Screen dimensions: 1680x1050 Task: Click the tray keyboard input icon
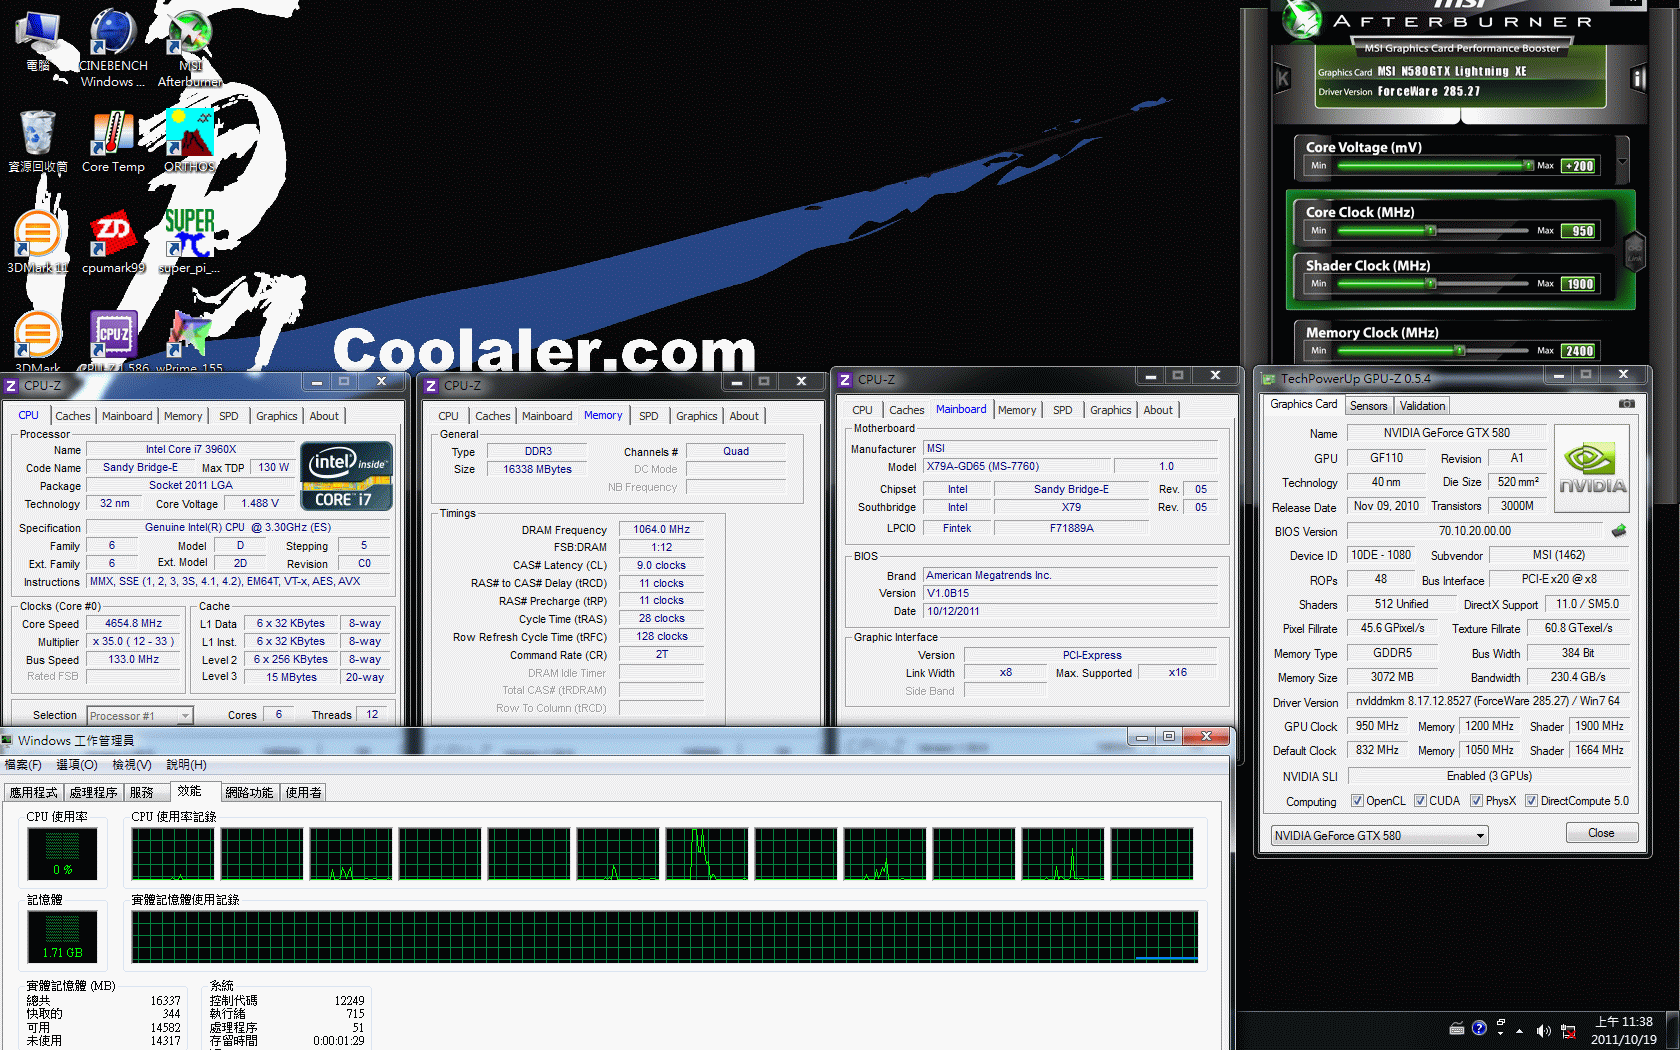click(1457, 1028)
